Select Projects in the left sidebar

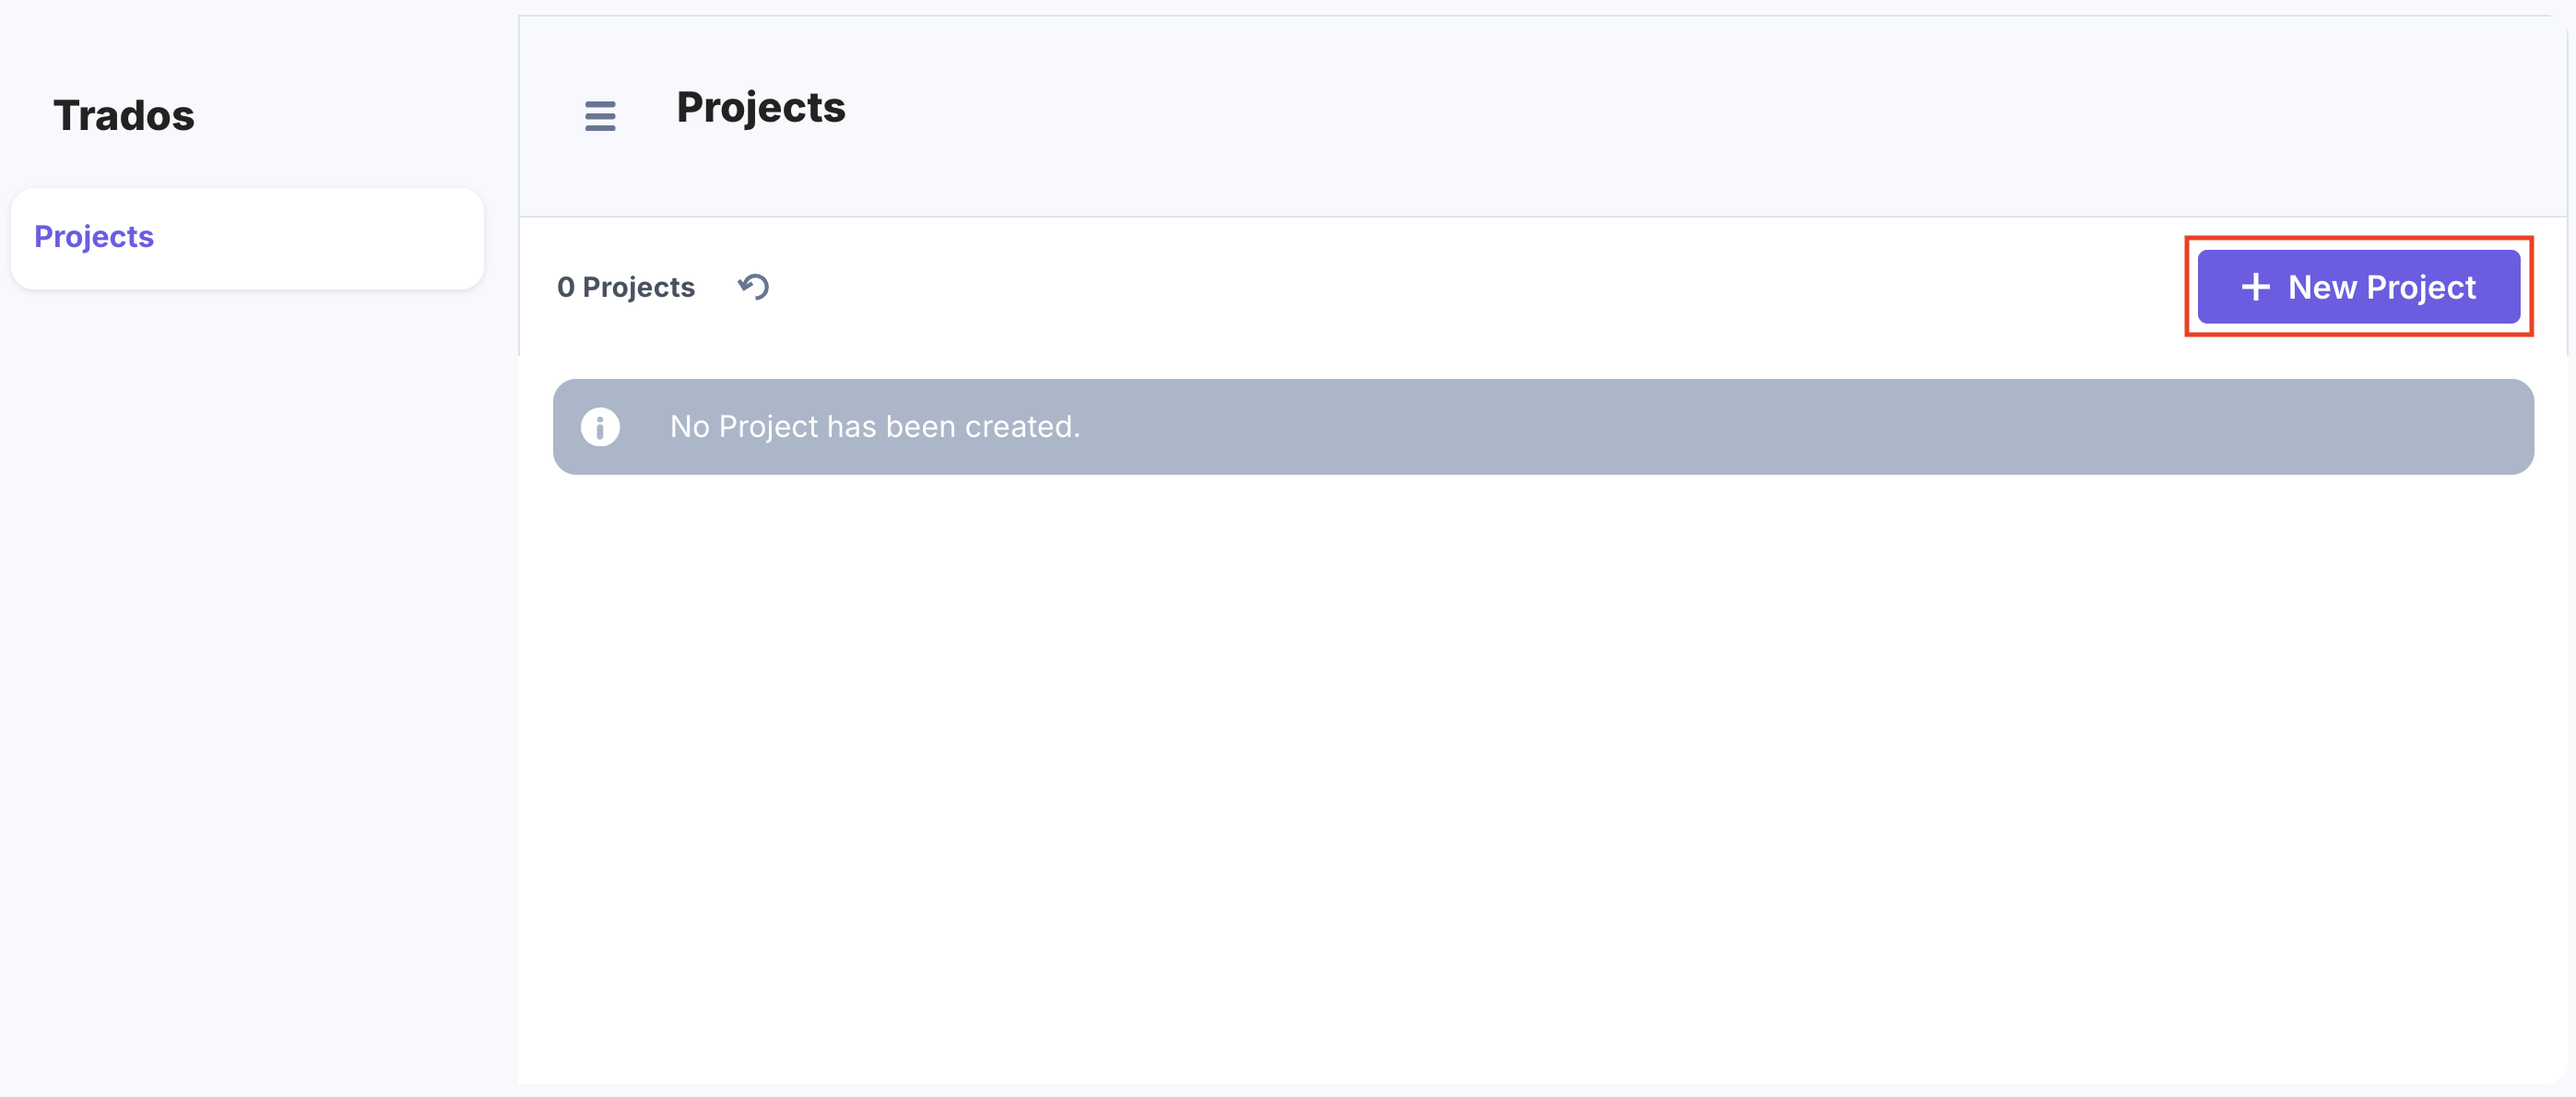click(x=94, y=237)
